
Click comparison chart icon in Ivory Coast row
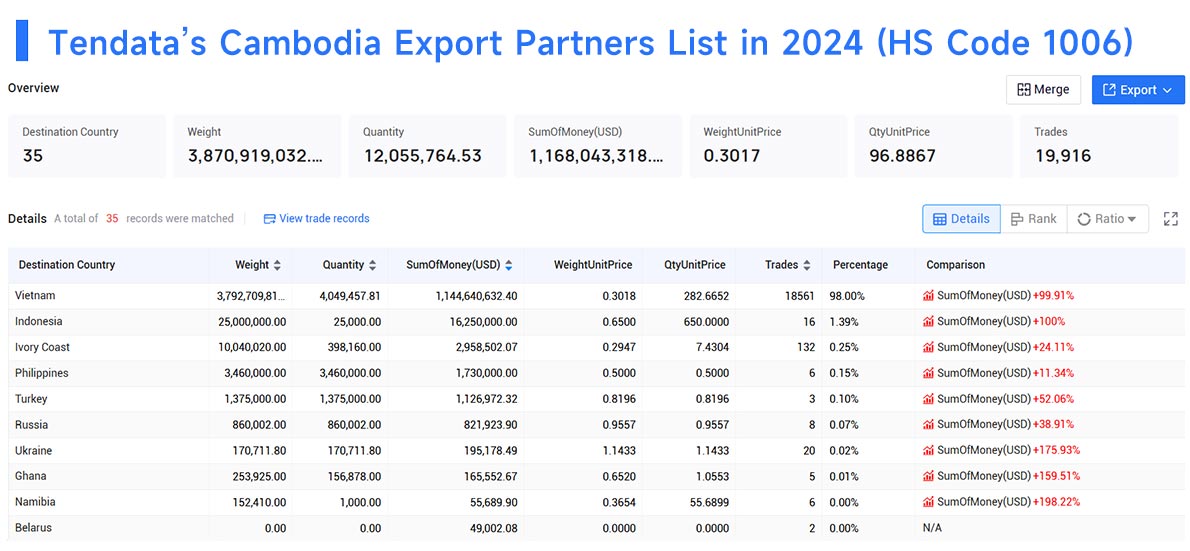coord(928,348)
